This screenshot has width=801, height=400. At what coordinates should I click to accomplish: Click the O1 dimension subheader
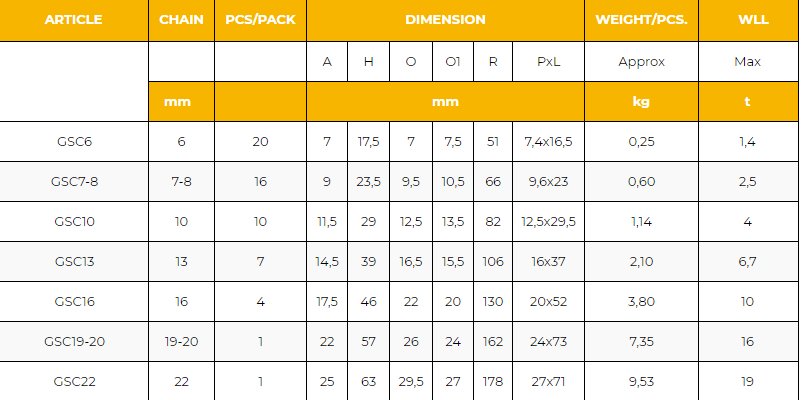click(x=452, y=62)
